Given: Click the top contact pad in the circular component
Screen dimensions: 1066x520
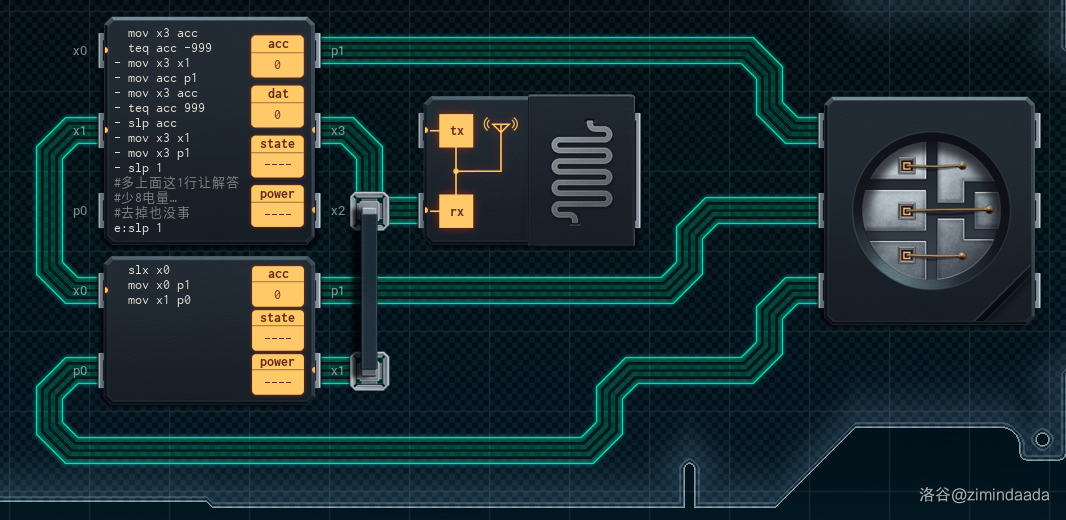Looking at the screenshot, I should [x=907, y=166].
